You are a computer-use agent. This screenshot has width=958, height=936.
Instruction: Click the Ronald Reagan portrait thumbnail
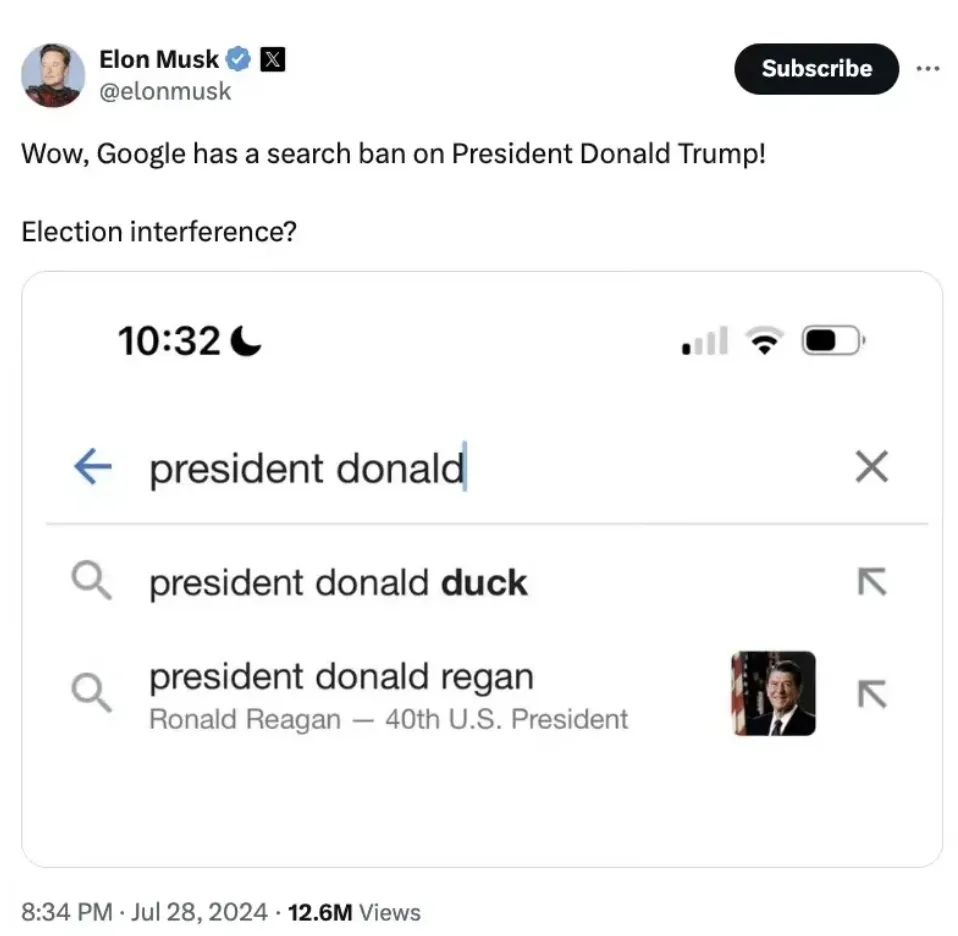[x=773, y=693]
